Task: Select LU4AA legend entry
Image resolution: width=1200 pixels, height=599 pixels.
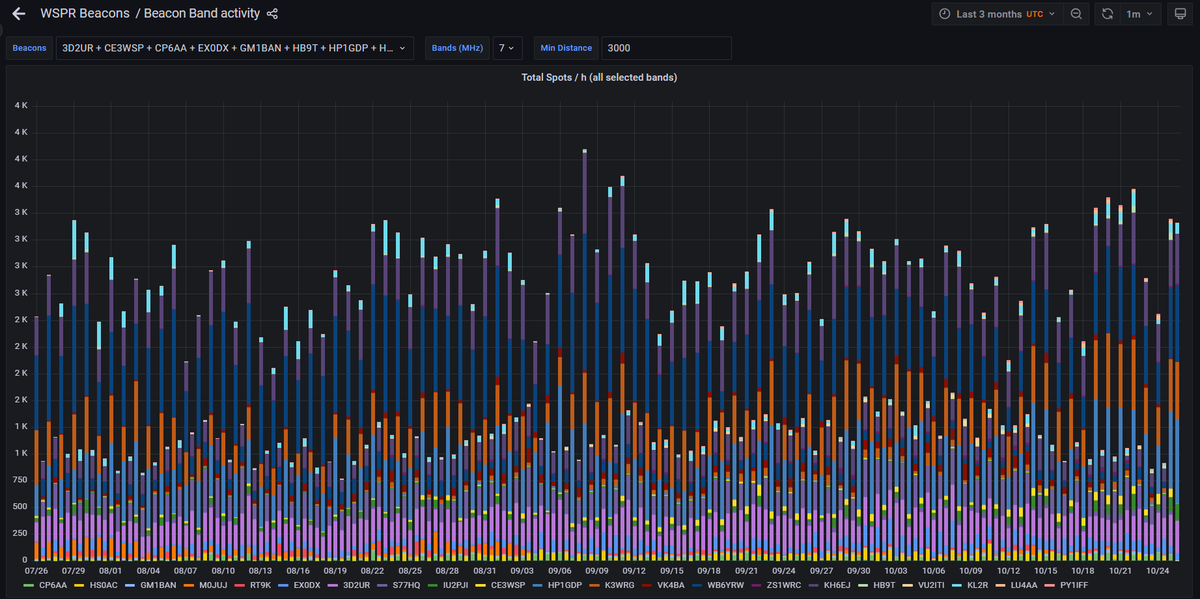Action: [1024, 584]
